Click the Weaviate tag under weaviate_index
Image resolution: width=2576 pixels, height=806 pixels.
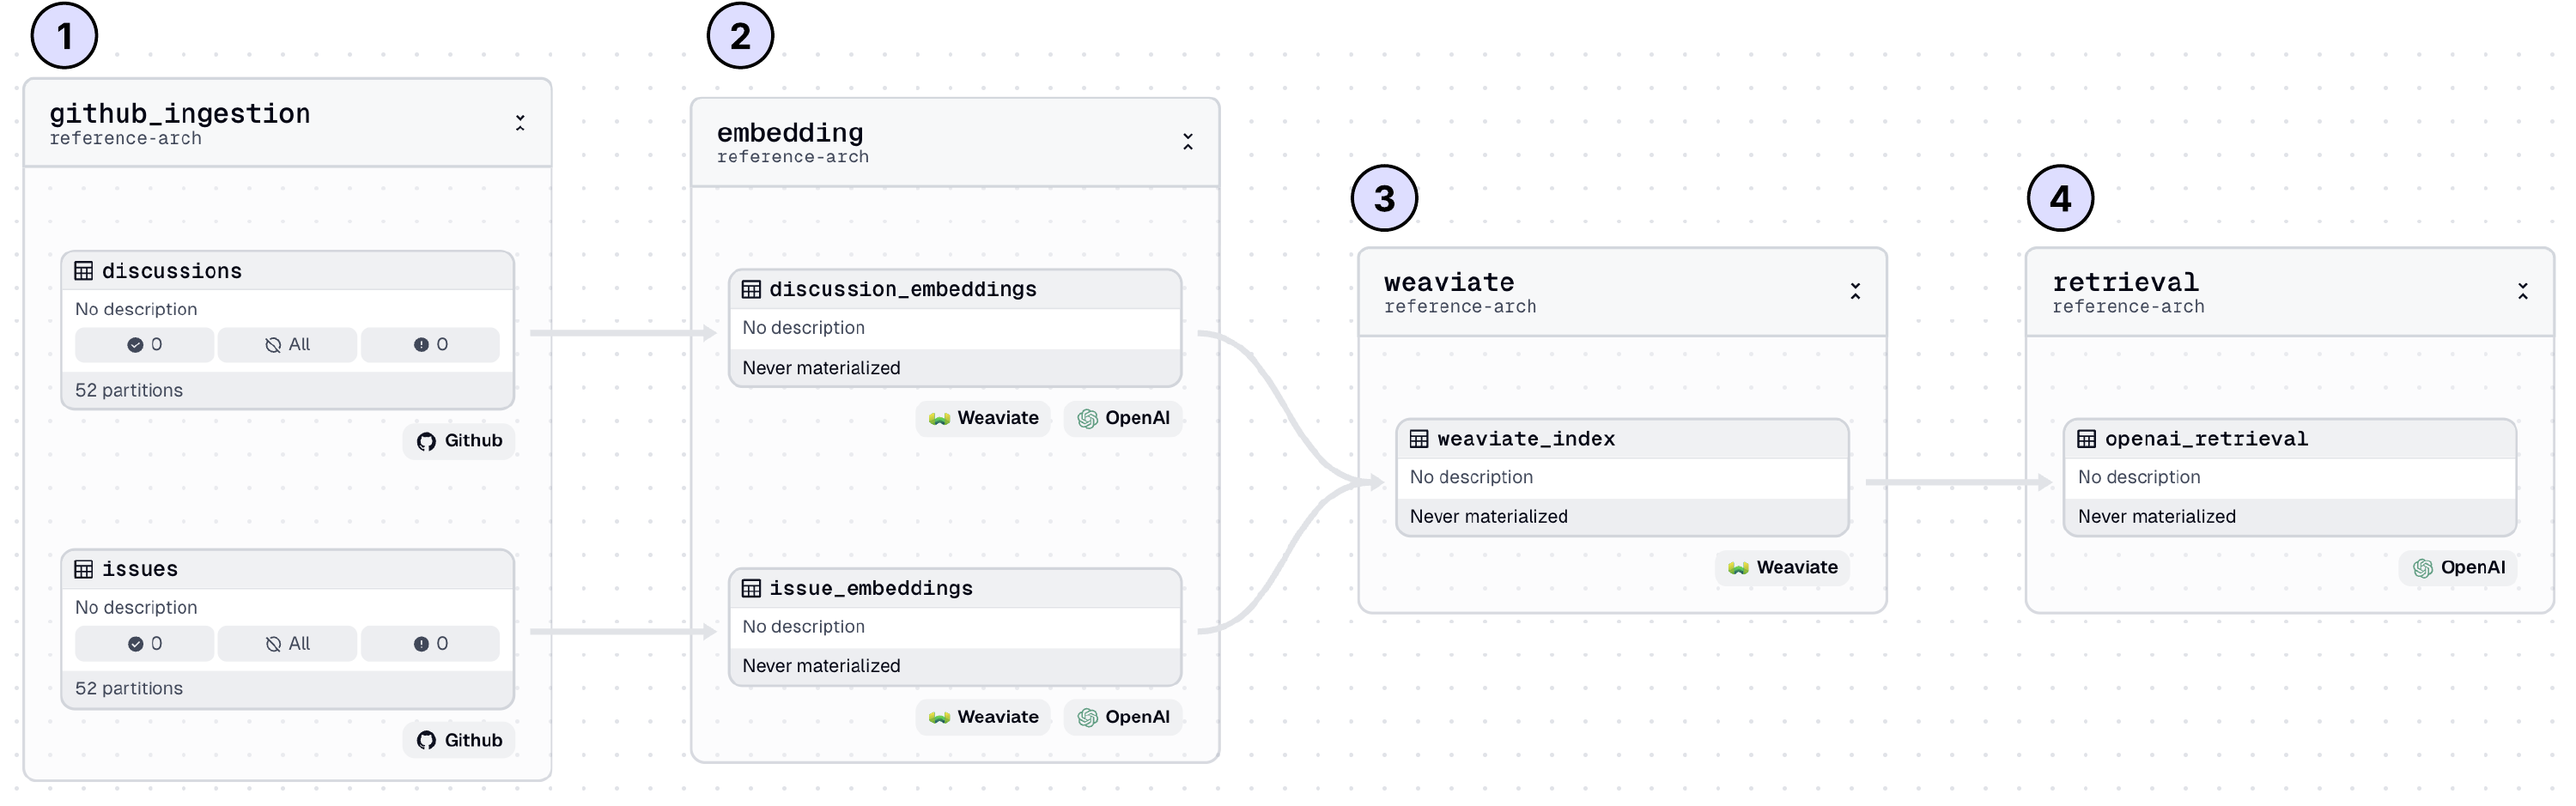click(x=1782, y=567)
